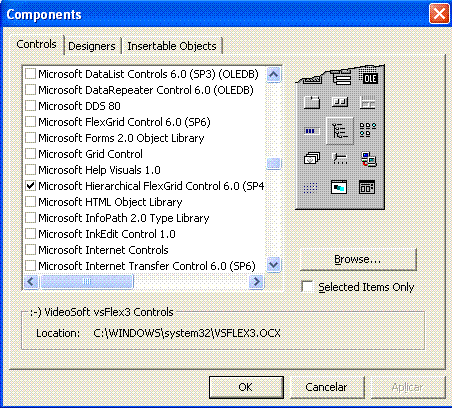Click the progress bar icon in the toolbox image

pyautogui.click(x=312, y=131)
